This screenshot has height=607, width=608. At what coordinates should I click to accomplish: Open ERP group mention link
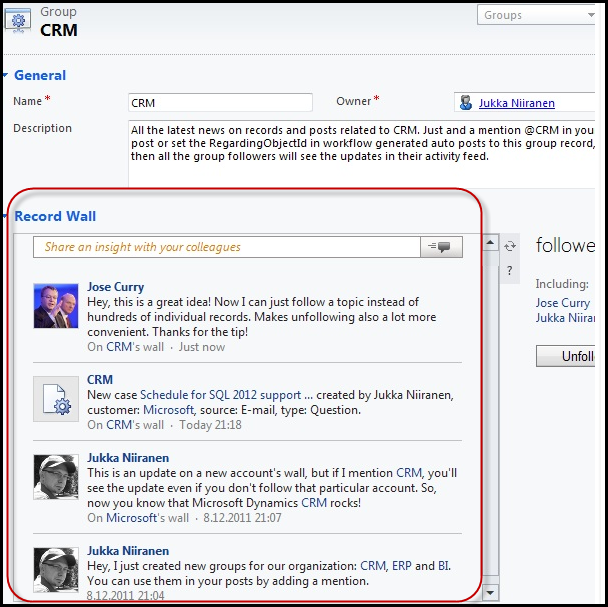tap(402, 566)
